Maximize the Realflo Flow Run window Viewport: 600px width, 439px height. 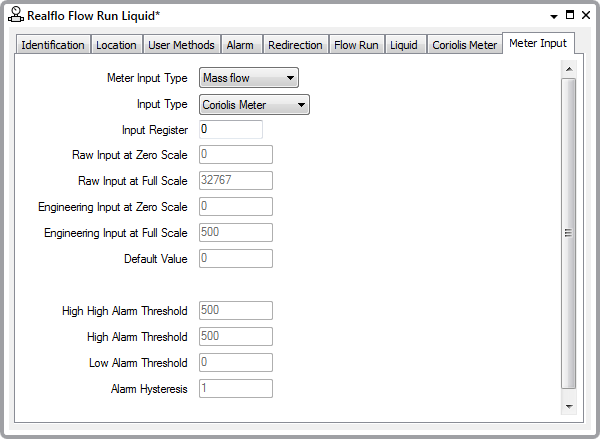click(x=570, y=15)
